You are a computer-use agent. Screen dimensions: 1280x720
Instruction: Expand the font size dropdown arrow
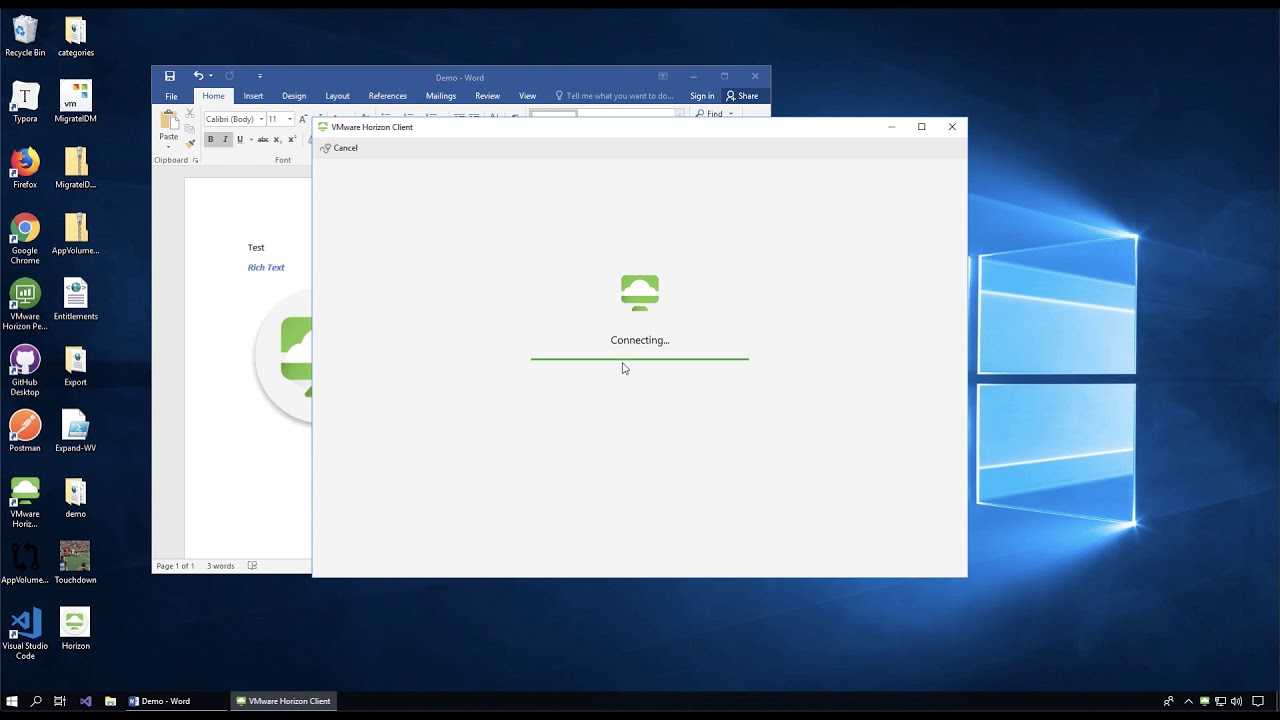pos(290,119)
